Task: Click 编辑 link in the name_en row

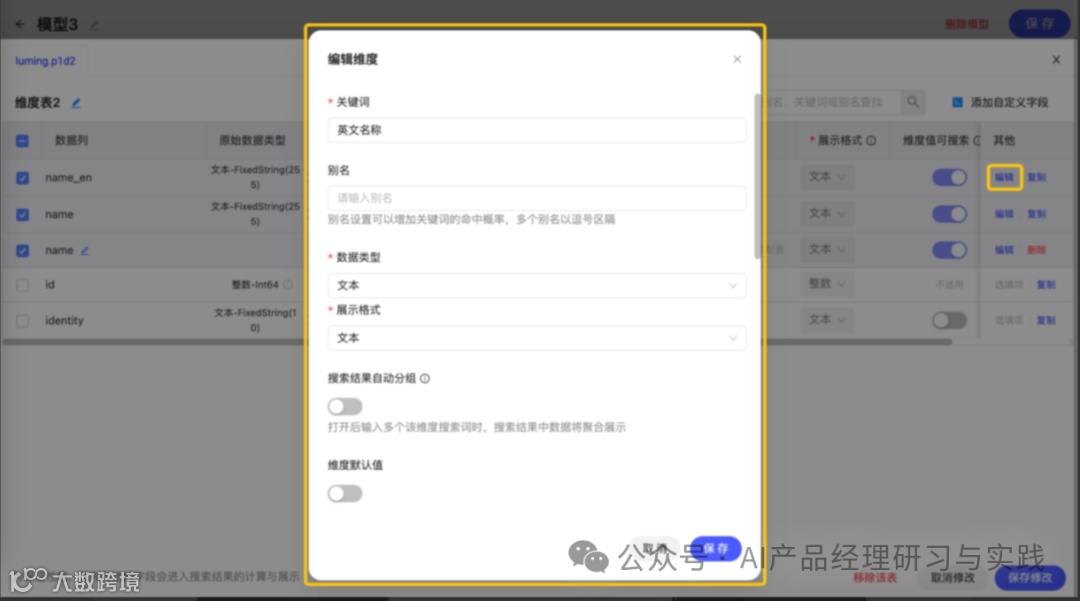Action: [x=1004, y=177]
